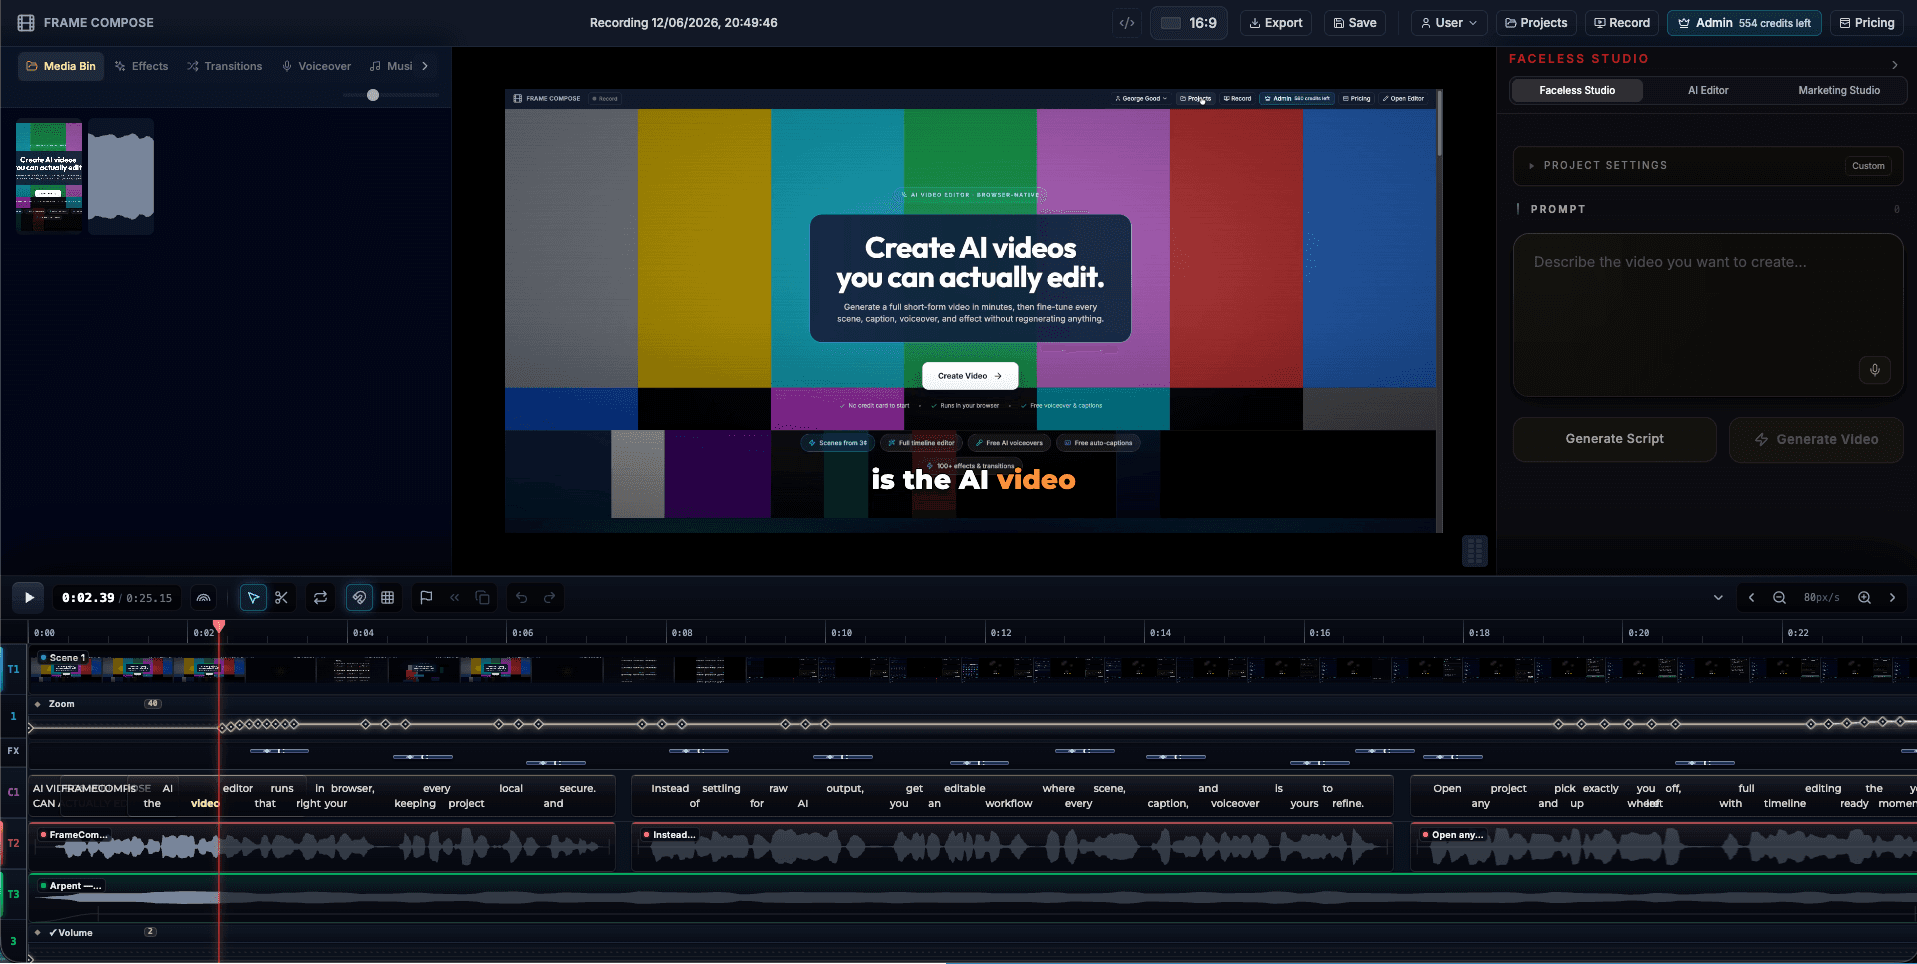The image size is (1917, 964).
Task: Undo the last timeline action
Action: tap(521, 598)
